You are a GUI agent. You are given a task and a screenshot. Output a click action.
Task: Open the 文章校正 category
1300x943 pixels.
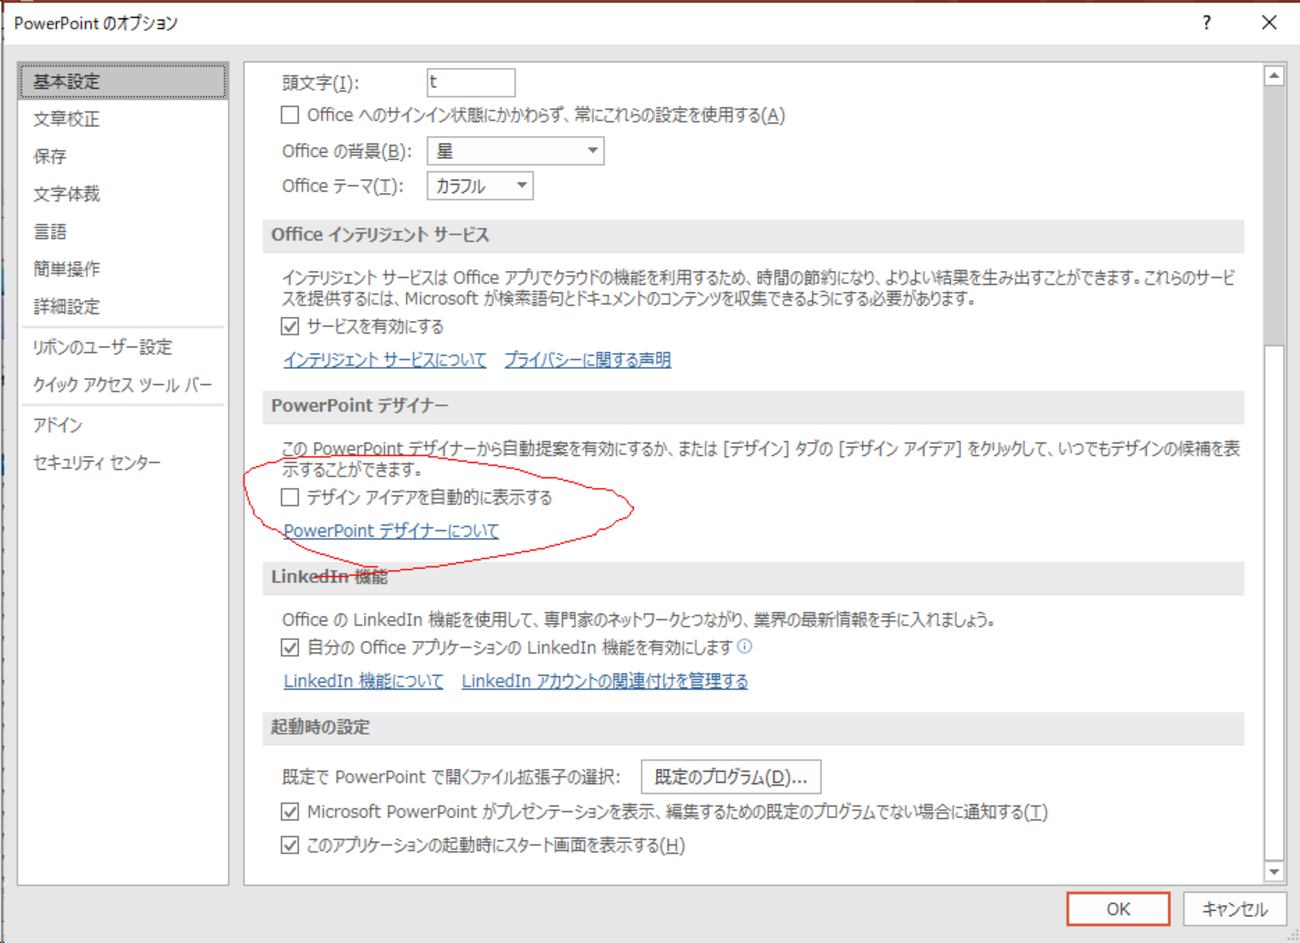[123, 119]
